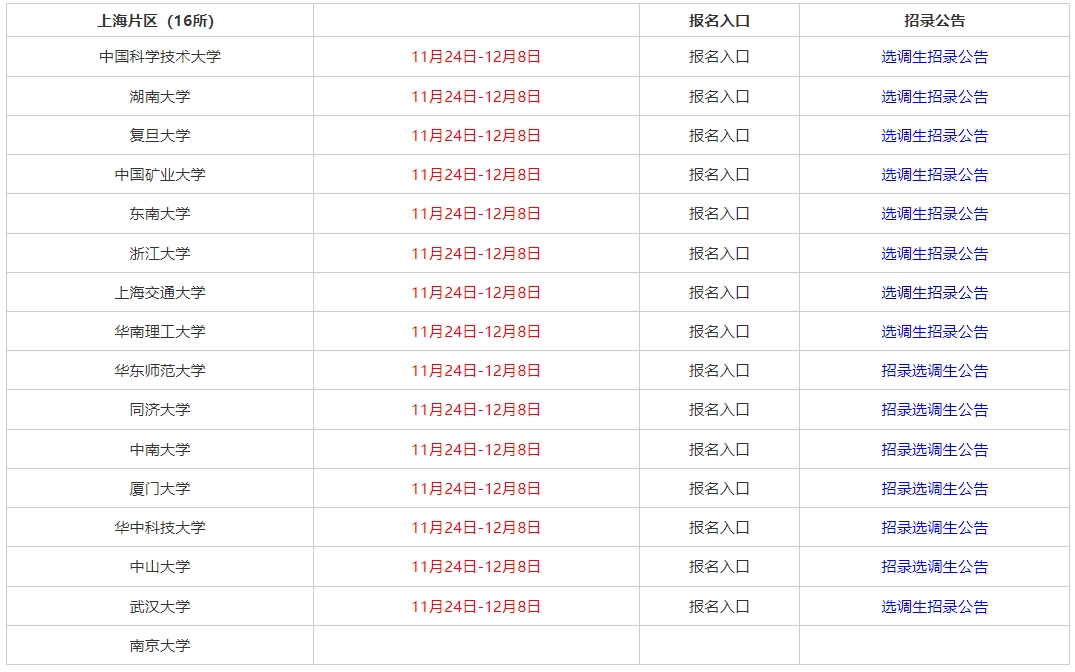
Task: View 选调生招录公告 for 复旦大学
Action: 934,136
